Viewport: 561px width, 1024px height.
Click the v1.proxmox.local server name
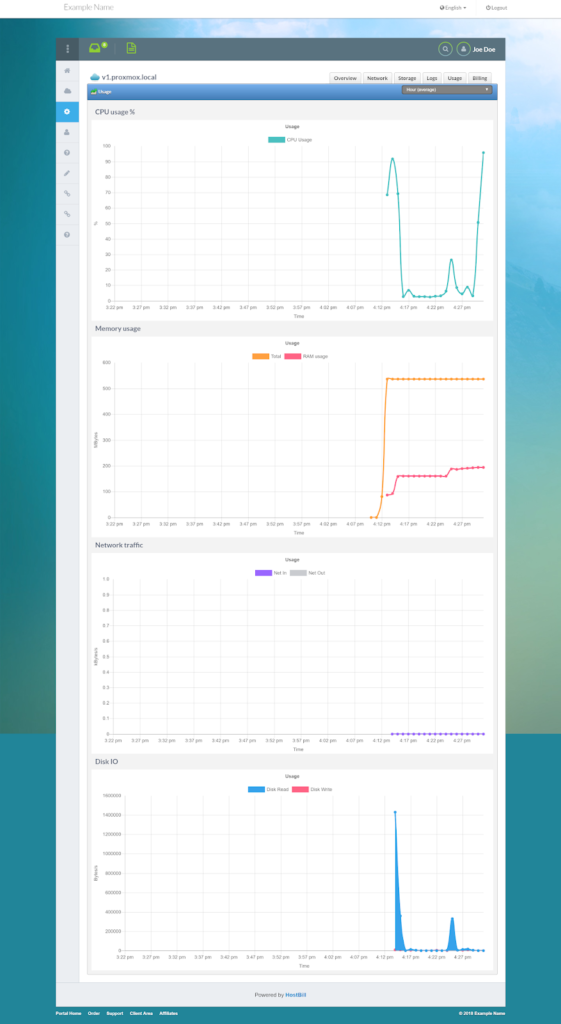(x=129, y=77)
